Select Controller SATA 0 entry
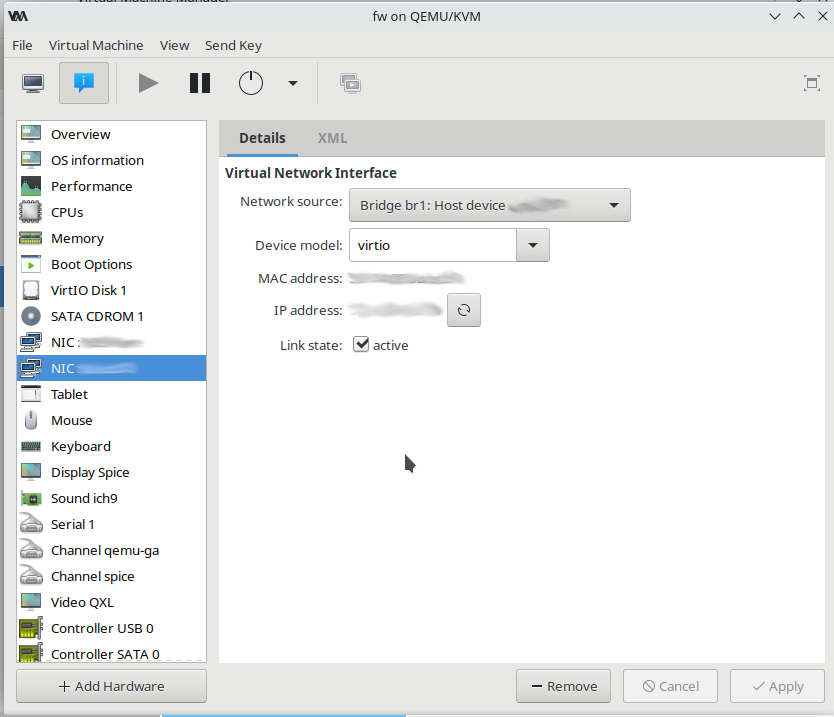The width and height of the screenshot is (834, 717). tap(112, 653)
